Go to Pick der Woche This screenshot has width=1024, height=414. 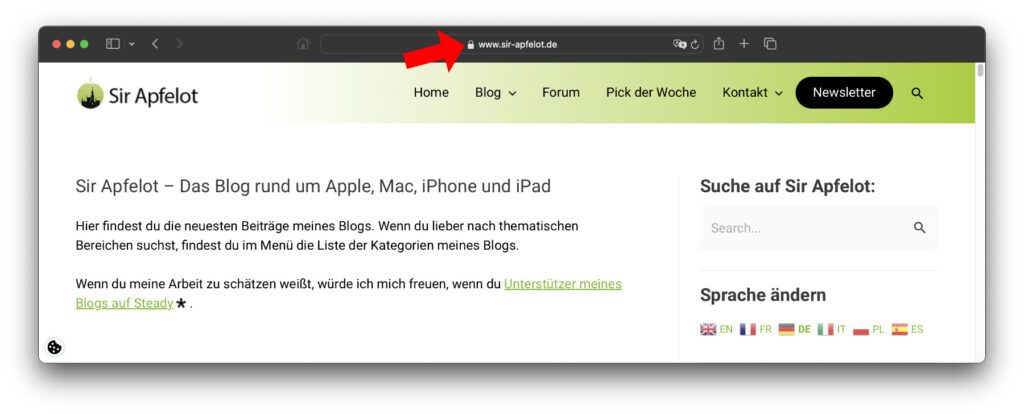pyautogui.click(x=650, y=93)
